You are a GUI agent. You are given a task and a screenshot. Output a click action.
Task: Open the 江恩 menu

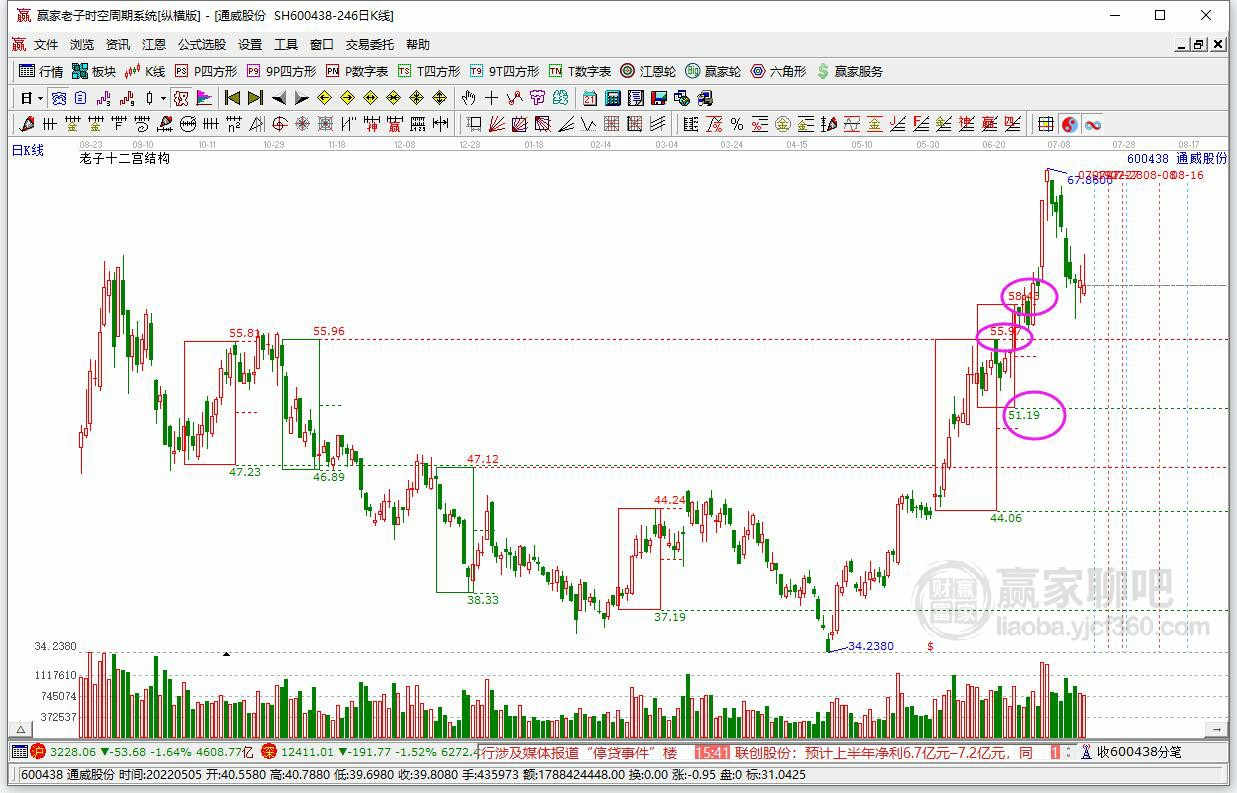click(x=154, y=45)
